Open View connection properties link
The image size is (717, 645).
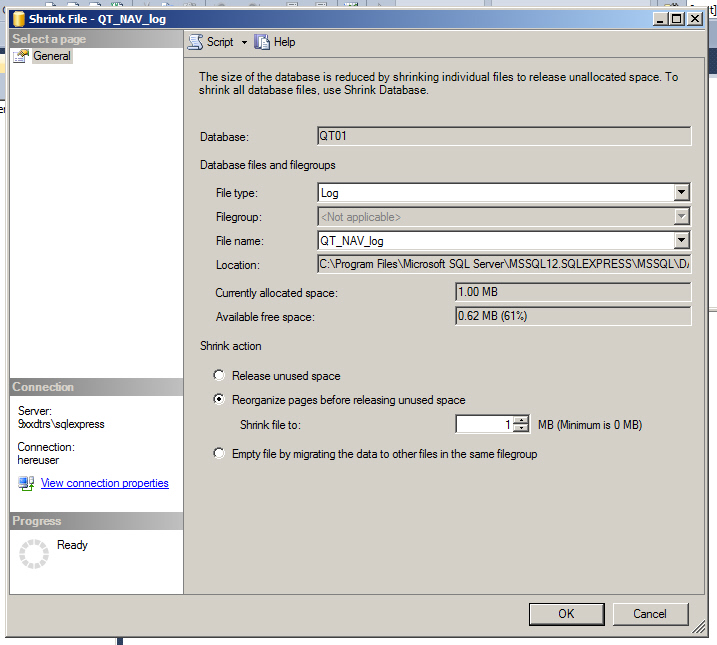[104, 484]
